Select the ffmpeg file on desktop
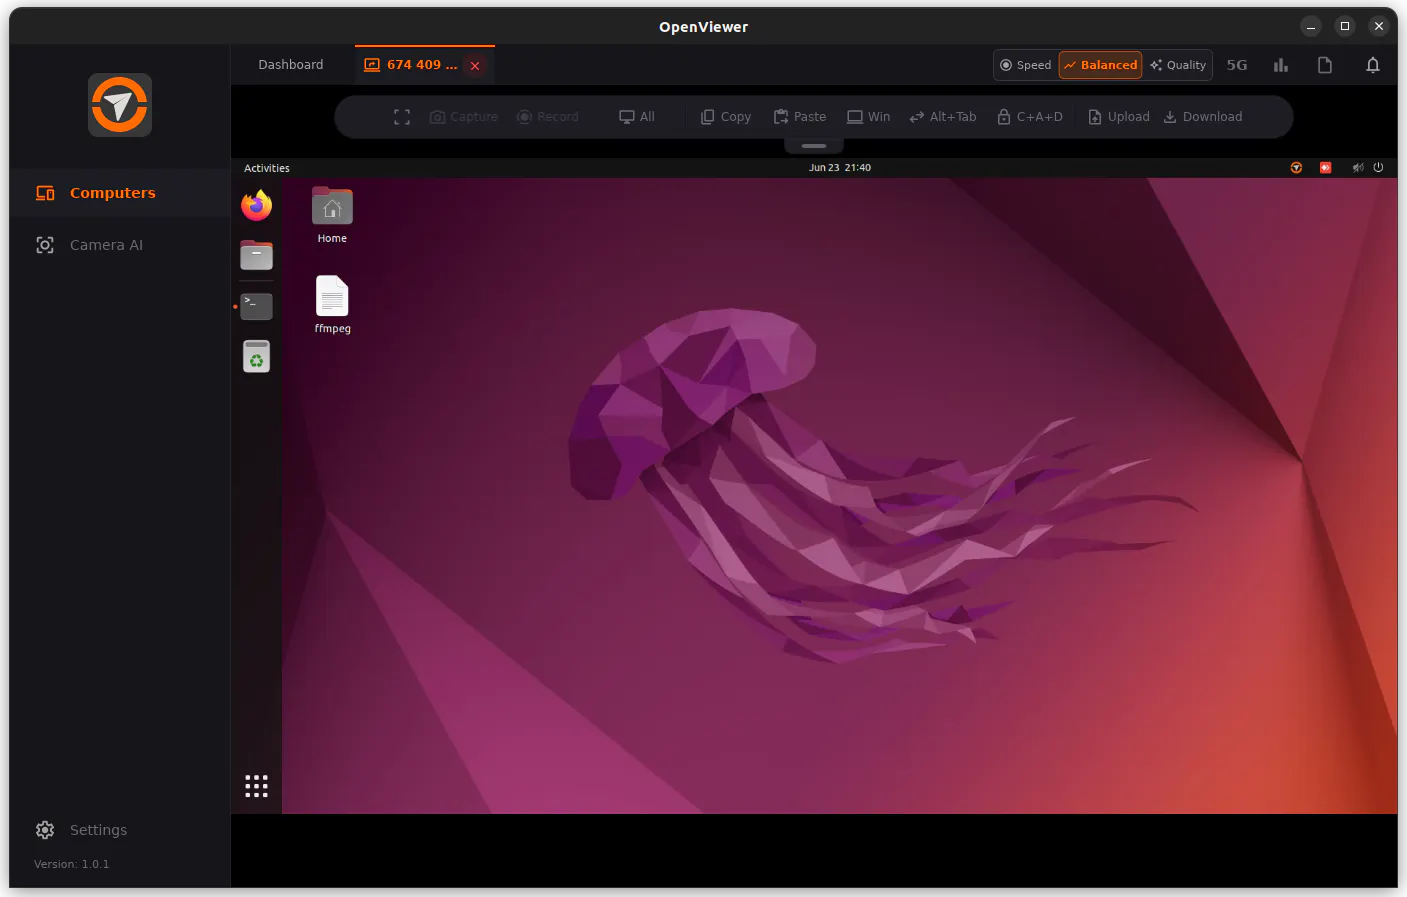Image resolution: width=1407 pixels, height=897 pixels. pyautogui.click(x=332, y=304)
